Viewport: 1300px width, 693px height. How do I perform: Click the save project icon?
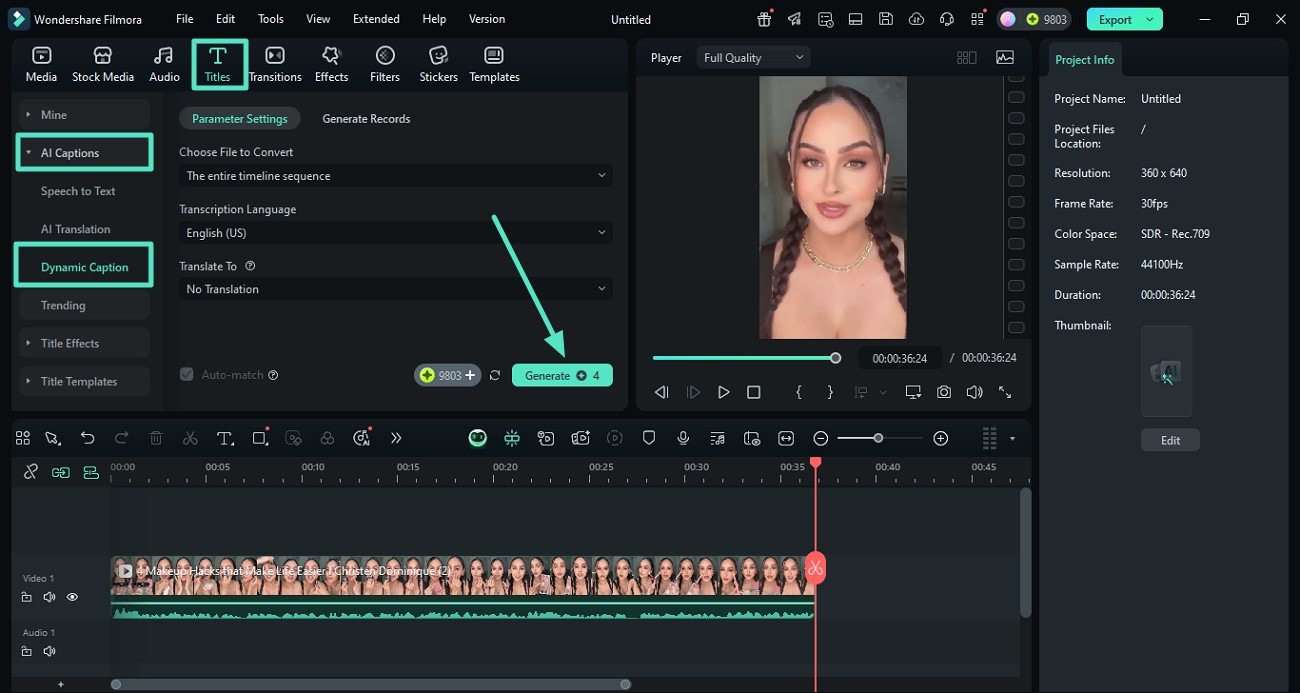pos(885,19)
